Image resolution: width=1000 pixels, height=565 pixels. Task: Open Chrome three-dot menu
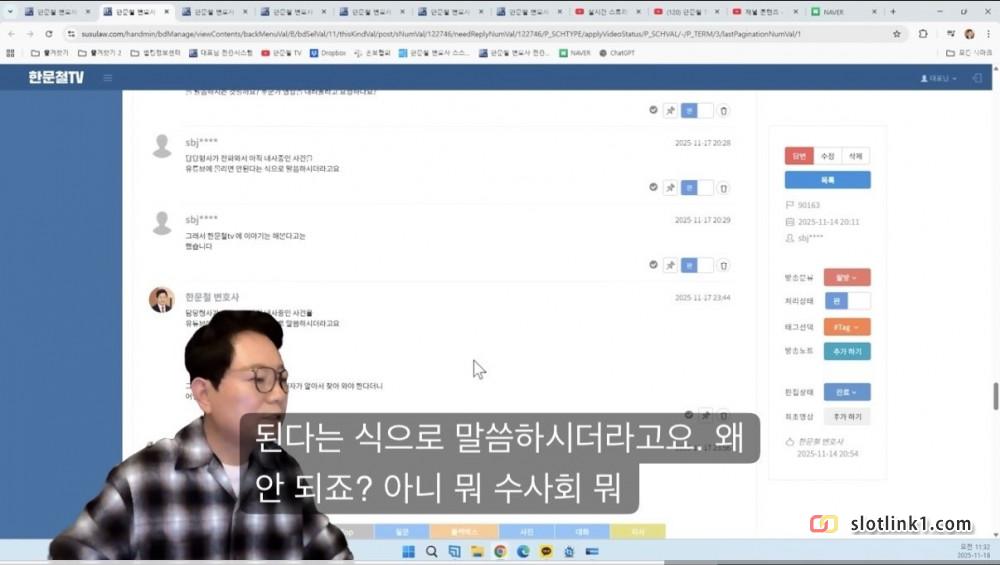tap(988, 34)
